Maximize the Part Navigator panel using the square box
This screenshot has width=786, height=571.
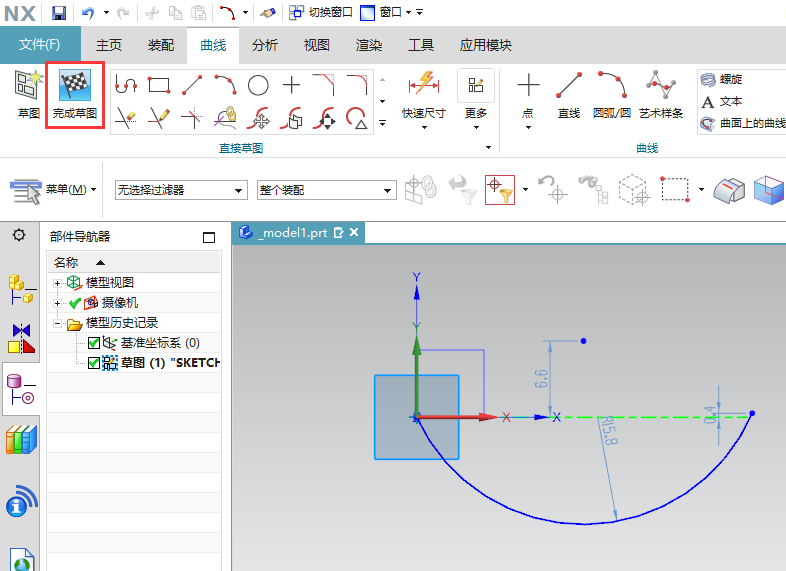209,238
